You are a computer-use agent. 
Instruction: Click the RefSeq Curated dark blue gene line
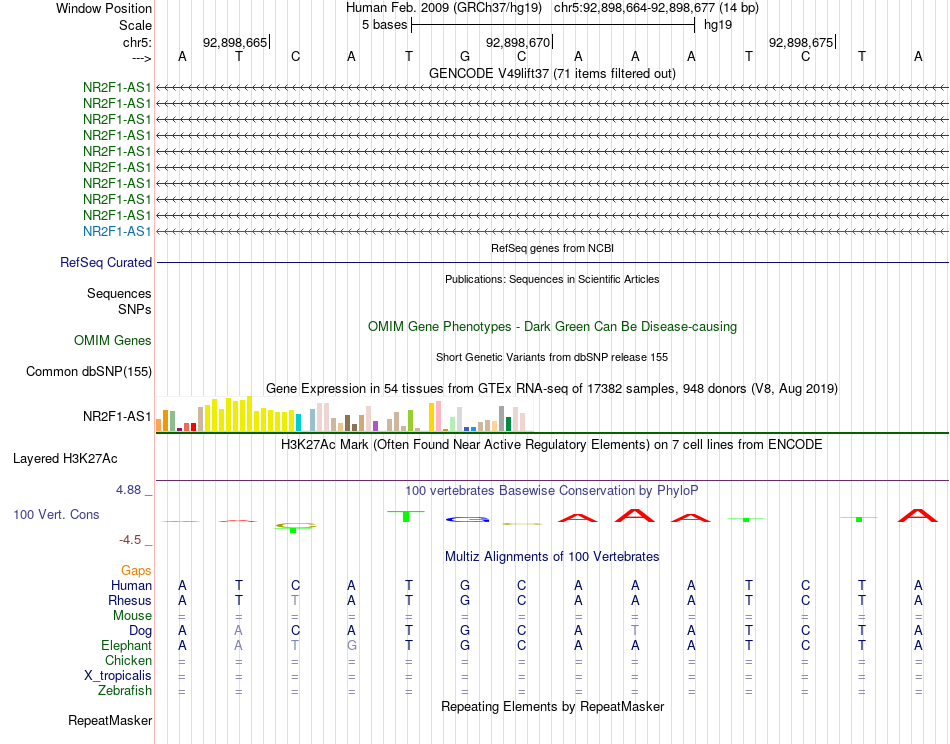(553, 262)
